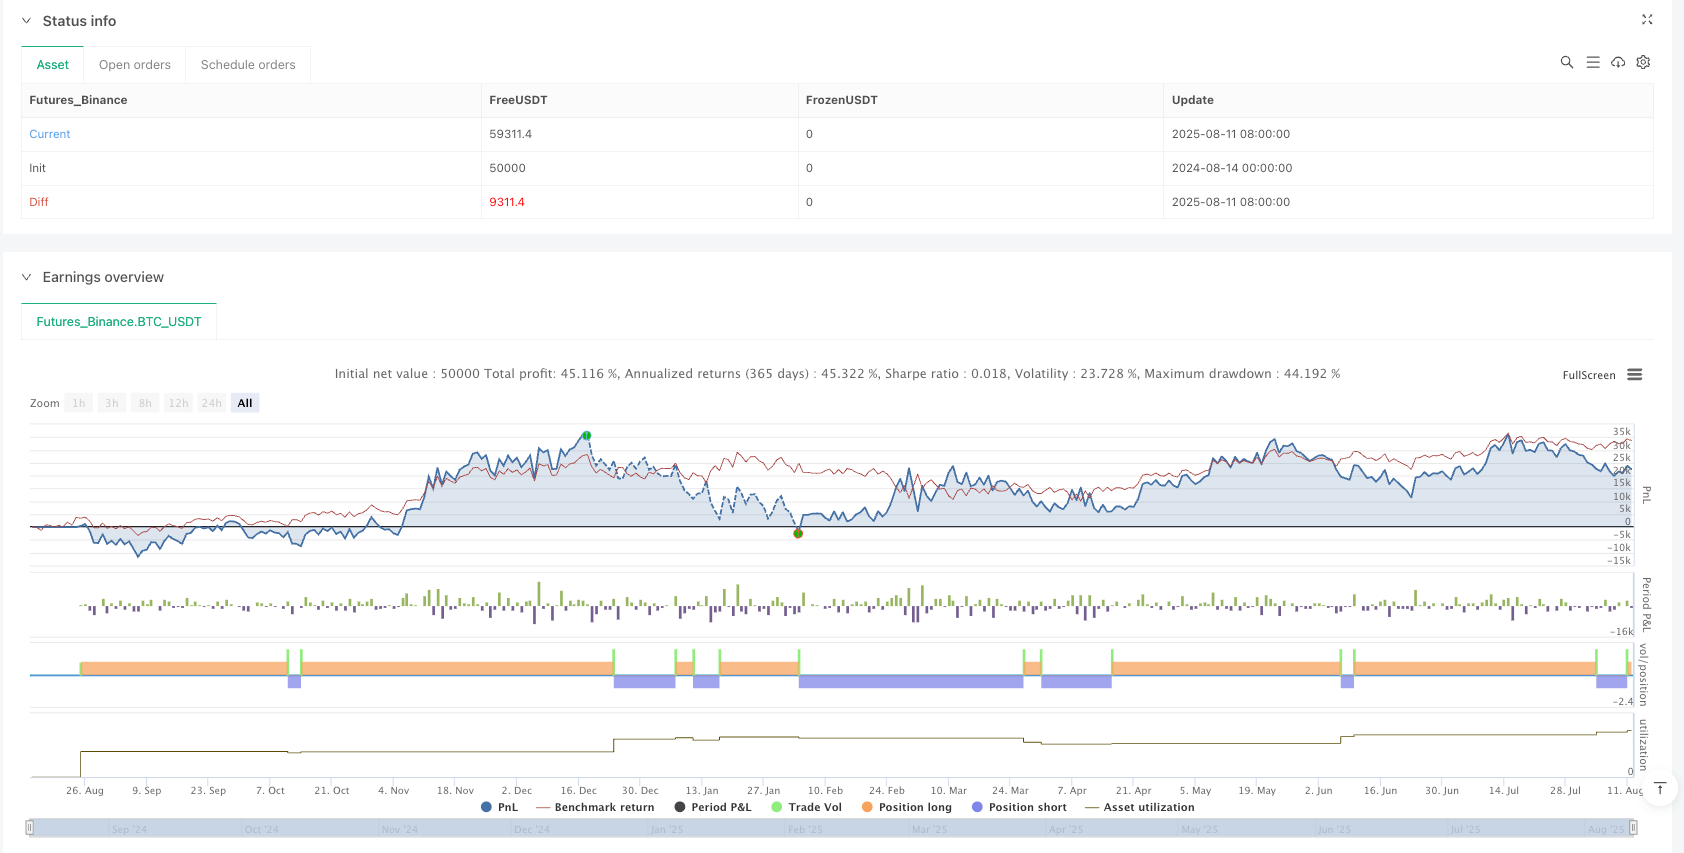This screenshot has width=1684, height=853.
Task: Toggle Position long legend item
Action: point(906,807)
